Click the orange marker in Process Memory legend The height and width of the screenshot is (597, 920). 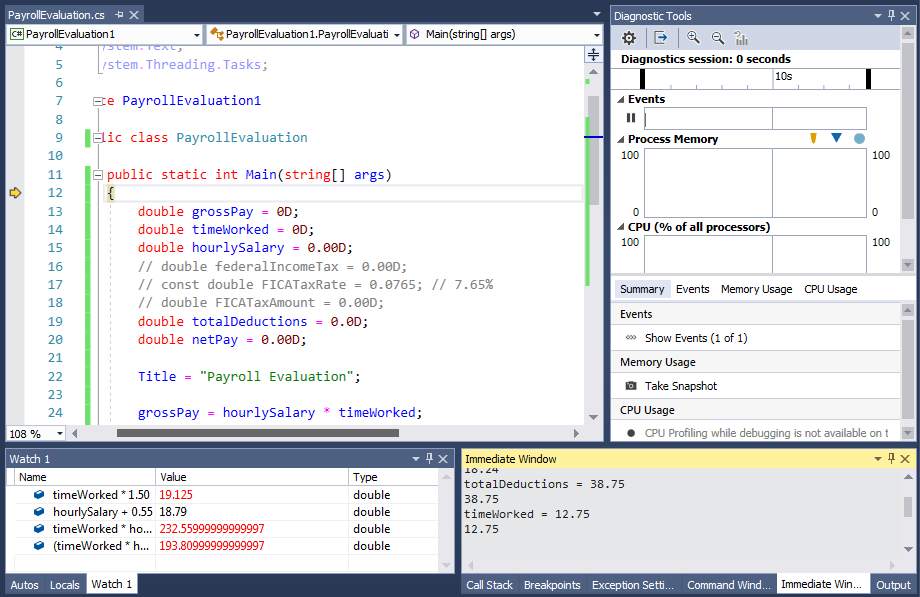pyautogui.click(x=813, y=138)
